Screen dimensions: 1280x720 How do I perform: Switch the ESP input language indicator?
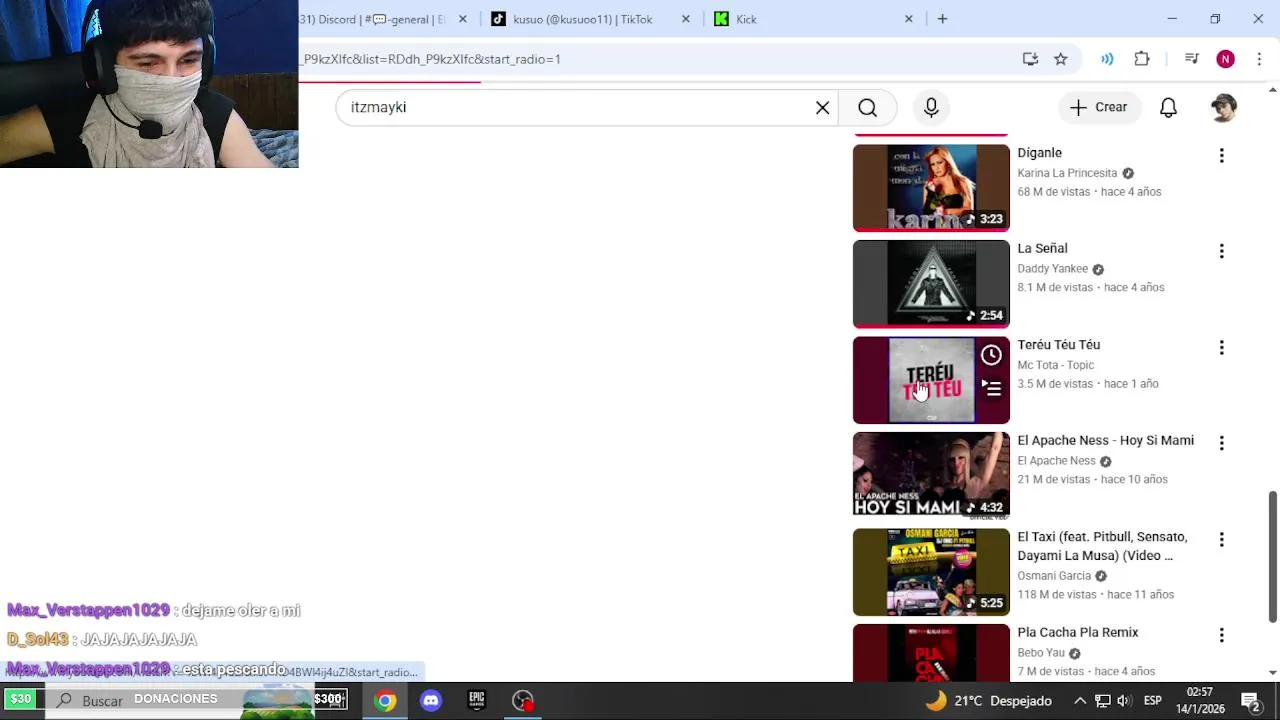coord(1152,701)
